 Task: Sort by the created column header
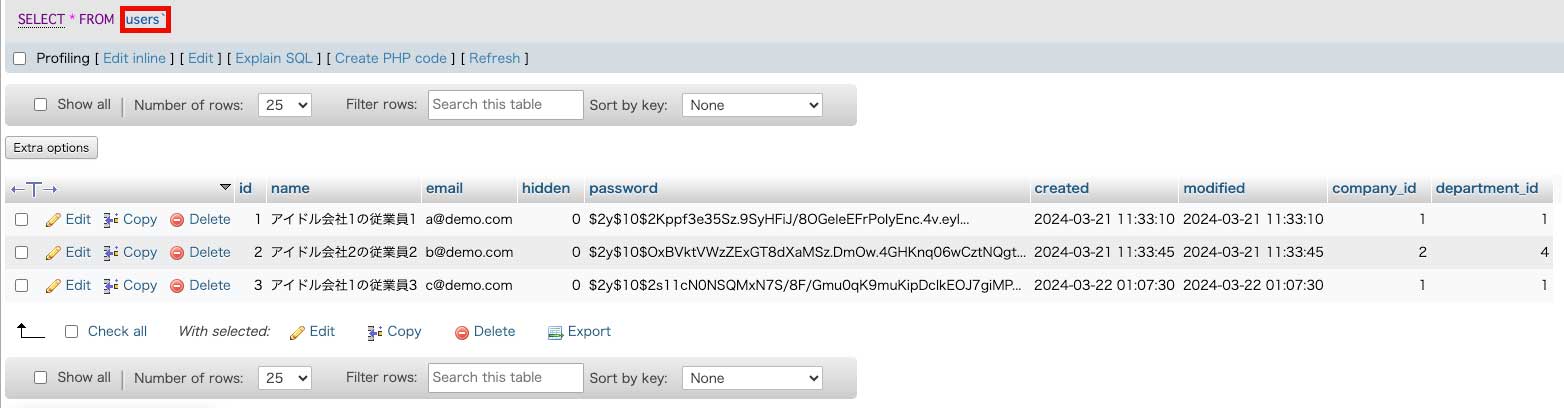pos(1061,188)
